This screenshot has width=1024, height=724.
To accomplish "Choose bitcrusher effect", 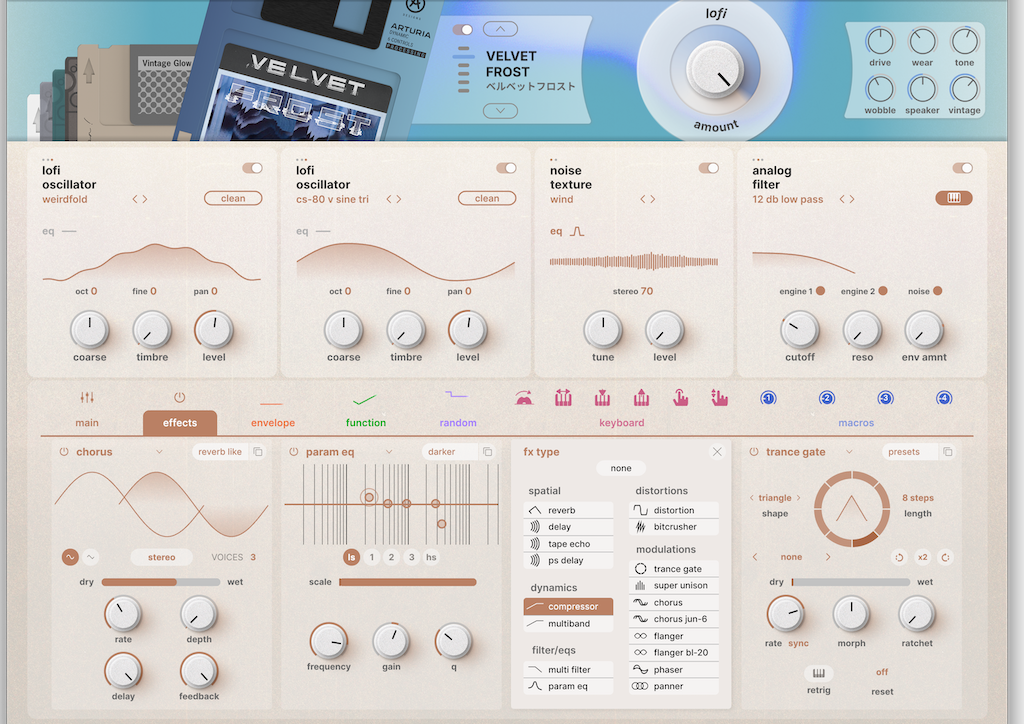I will pyautogui.click(x=674, y=527).
